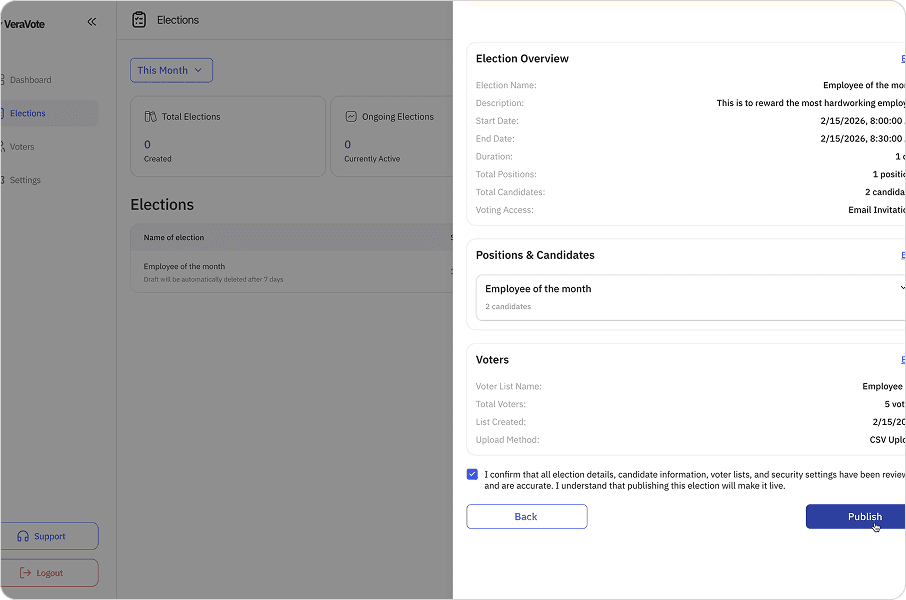906x600 pixels.
Task: Go Back to the previous step
Action: point(526,516)
